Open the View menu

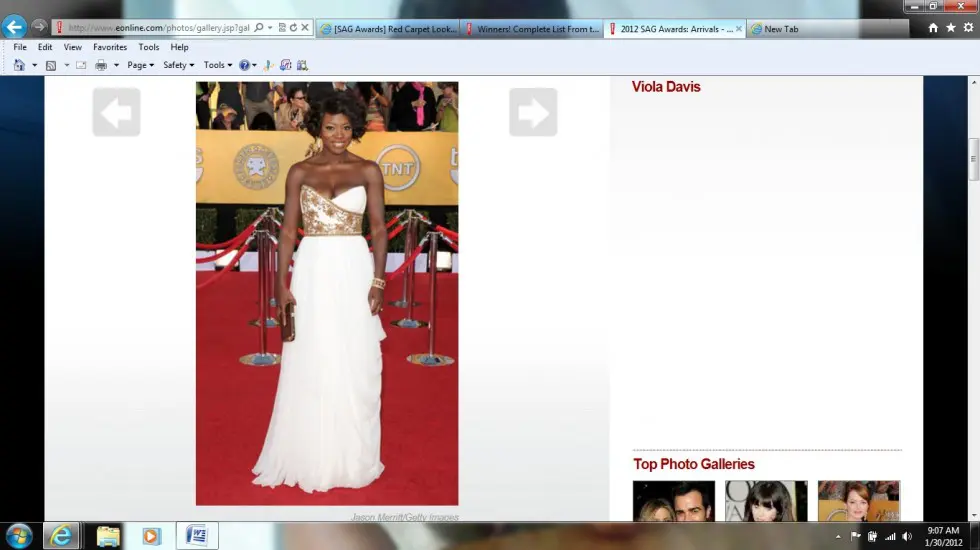(x=72, y=47)
